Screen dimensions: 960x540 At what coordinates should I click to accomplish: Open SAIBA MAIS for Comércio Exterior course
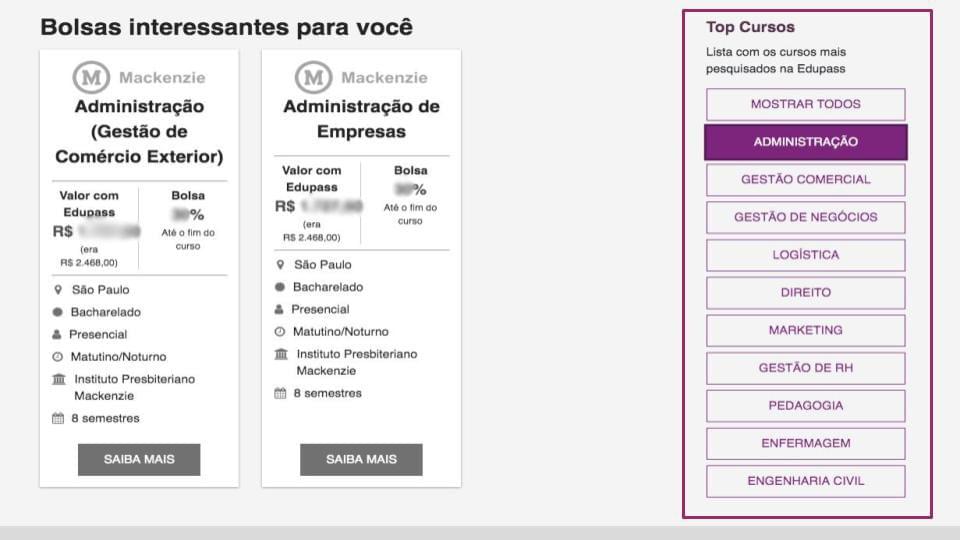click(x=139, y=459)
